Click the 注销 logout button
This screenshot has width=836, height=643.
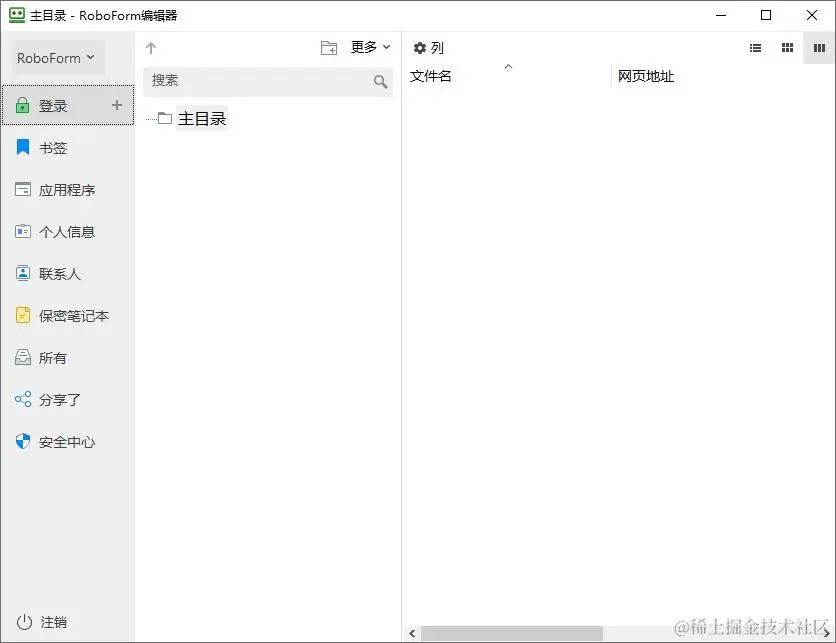pos(42,622)
